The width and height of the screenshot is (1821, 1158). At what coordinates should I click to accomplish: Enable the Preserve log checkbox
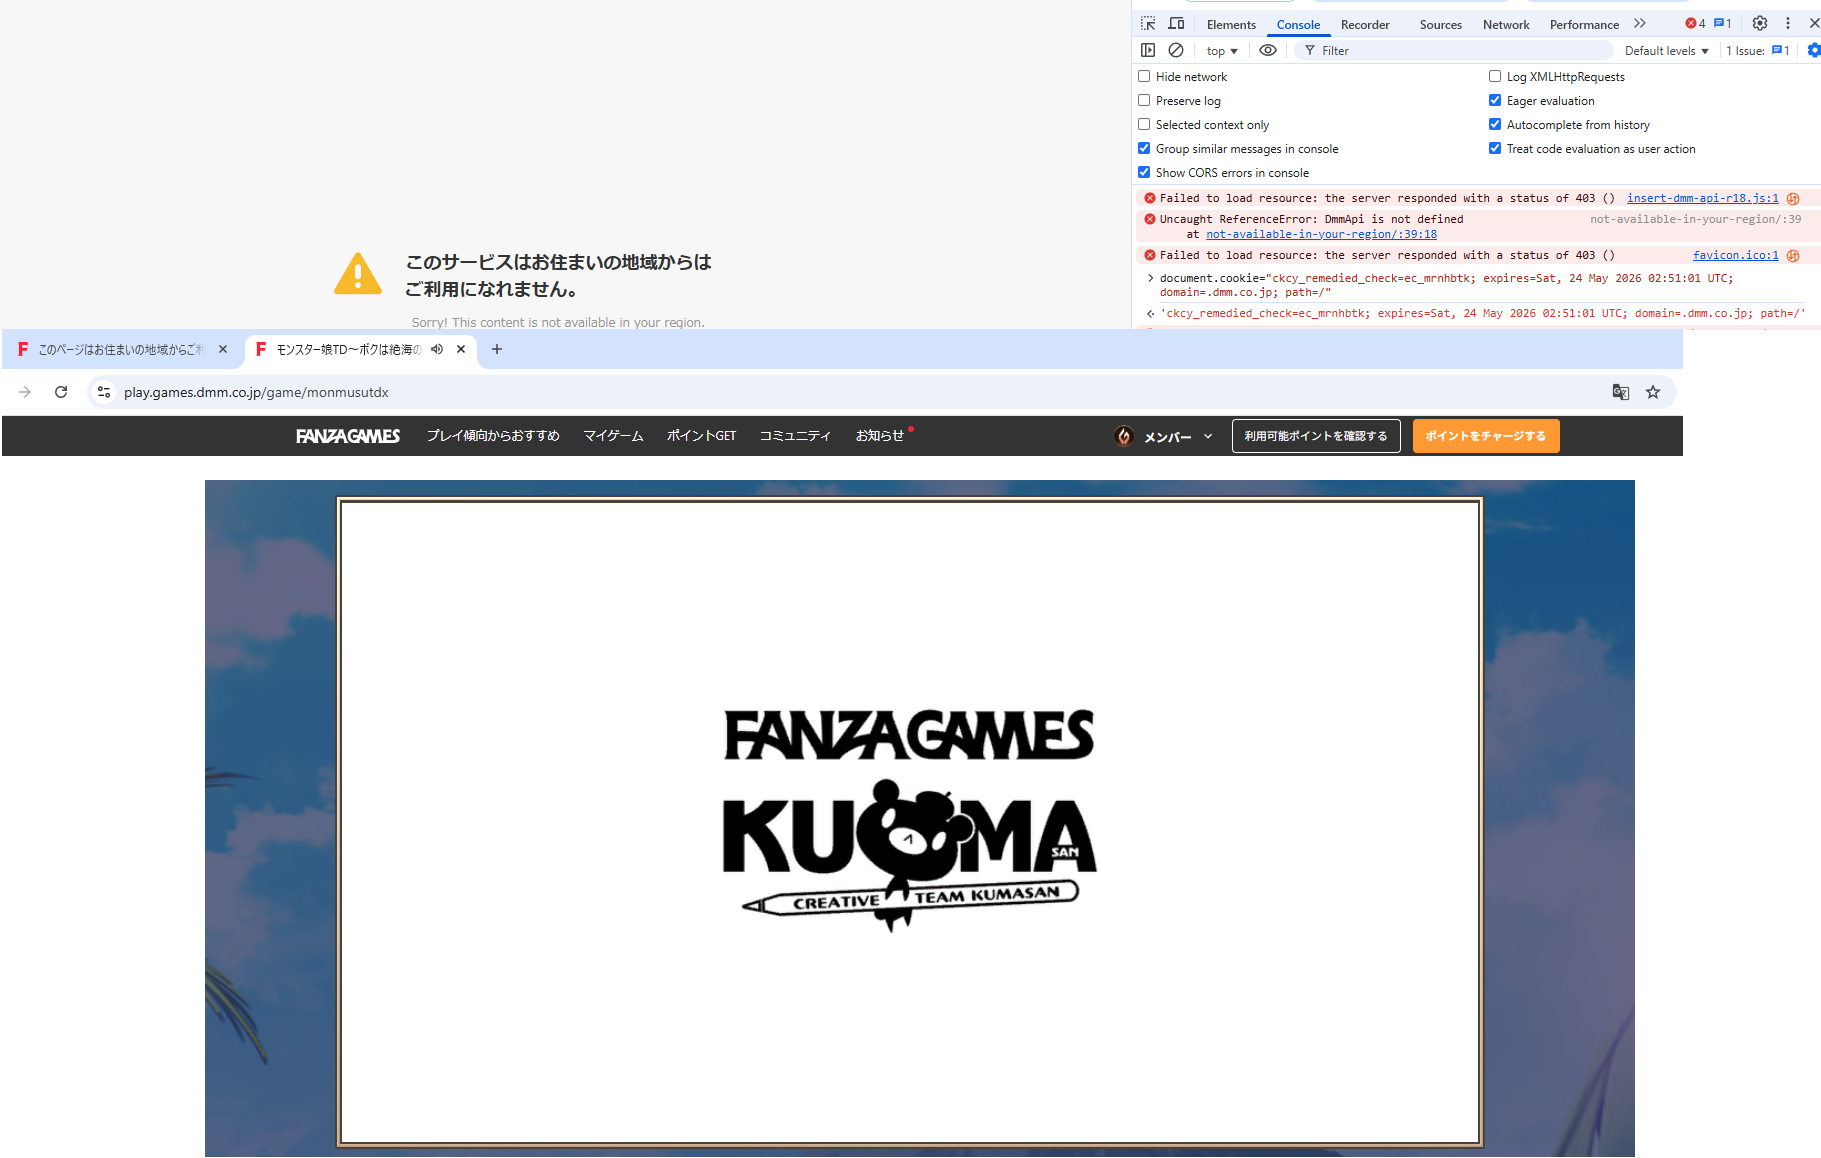point(1144,100)
